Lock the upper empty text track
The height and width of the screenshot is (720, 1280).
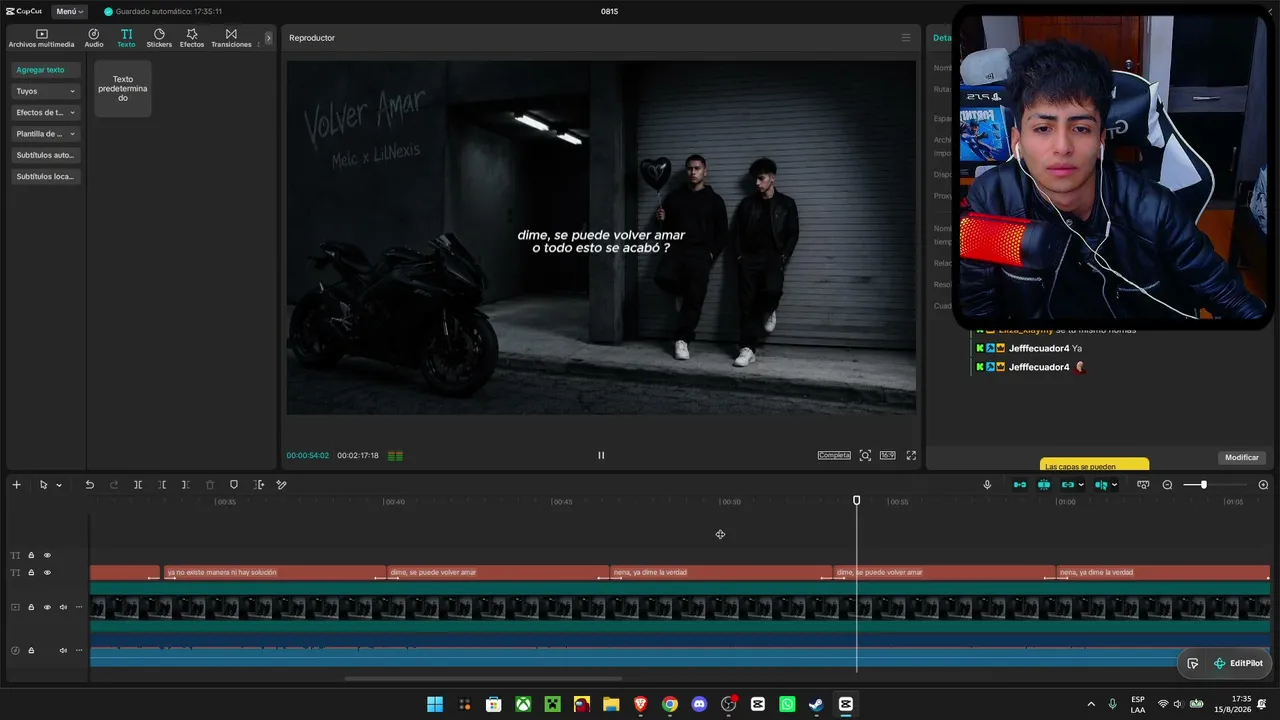click(x=31, y=555)
